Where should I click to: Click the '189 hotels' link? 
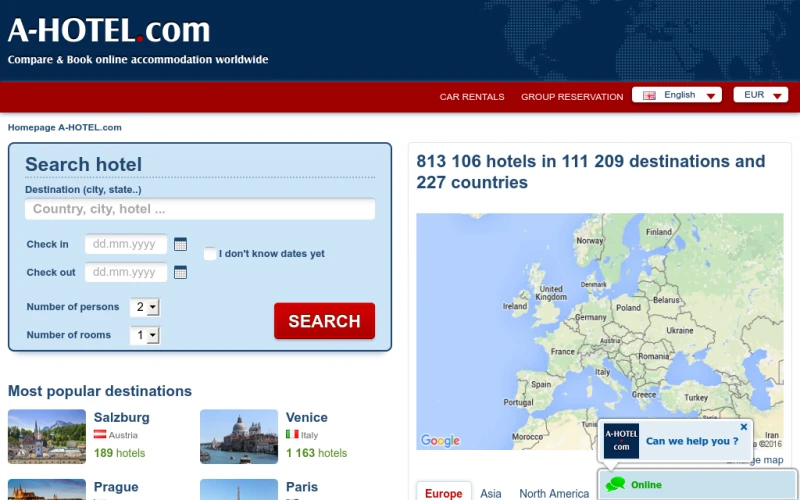[x=119, y=453]
